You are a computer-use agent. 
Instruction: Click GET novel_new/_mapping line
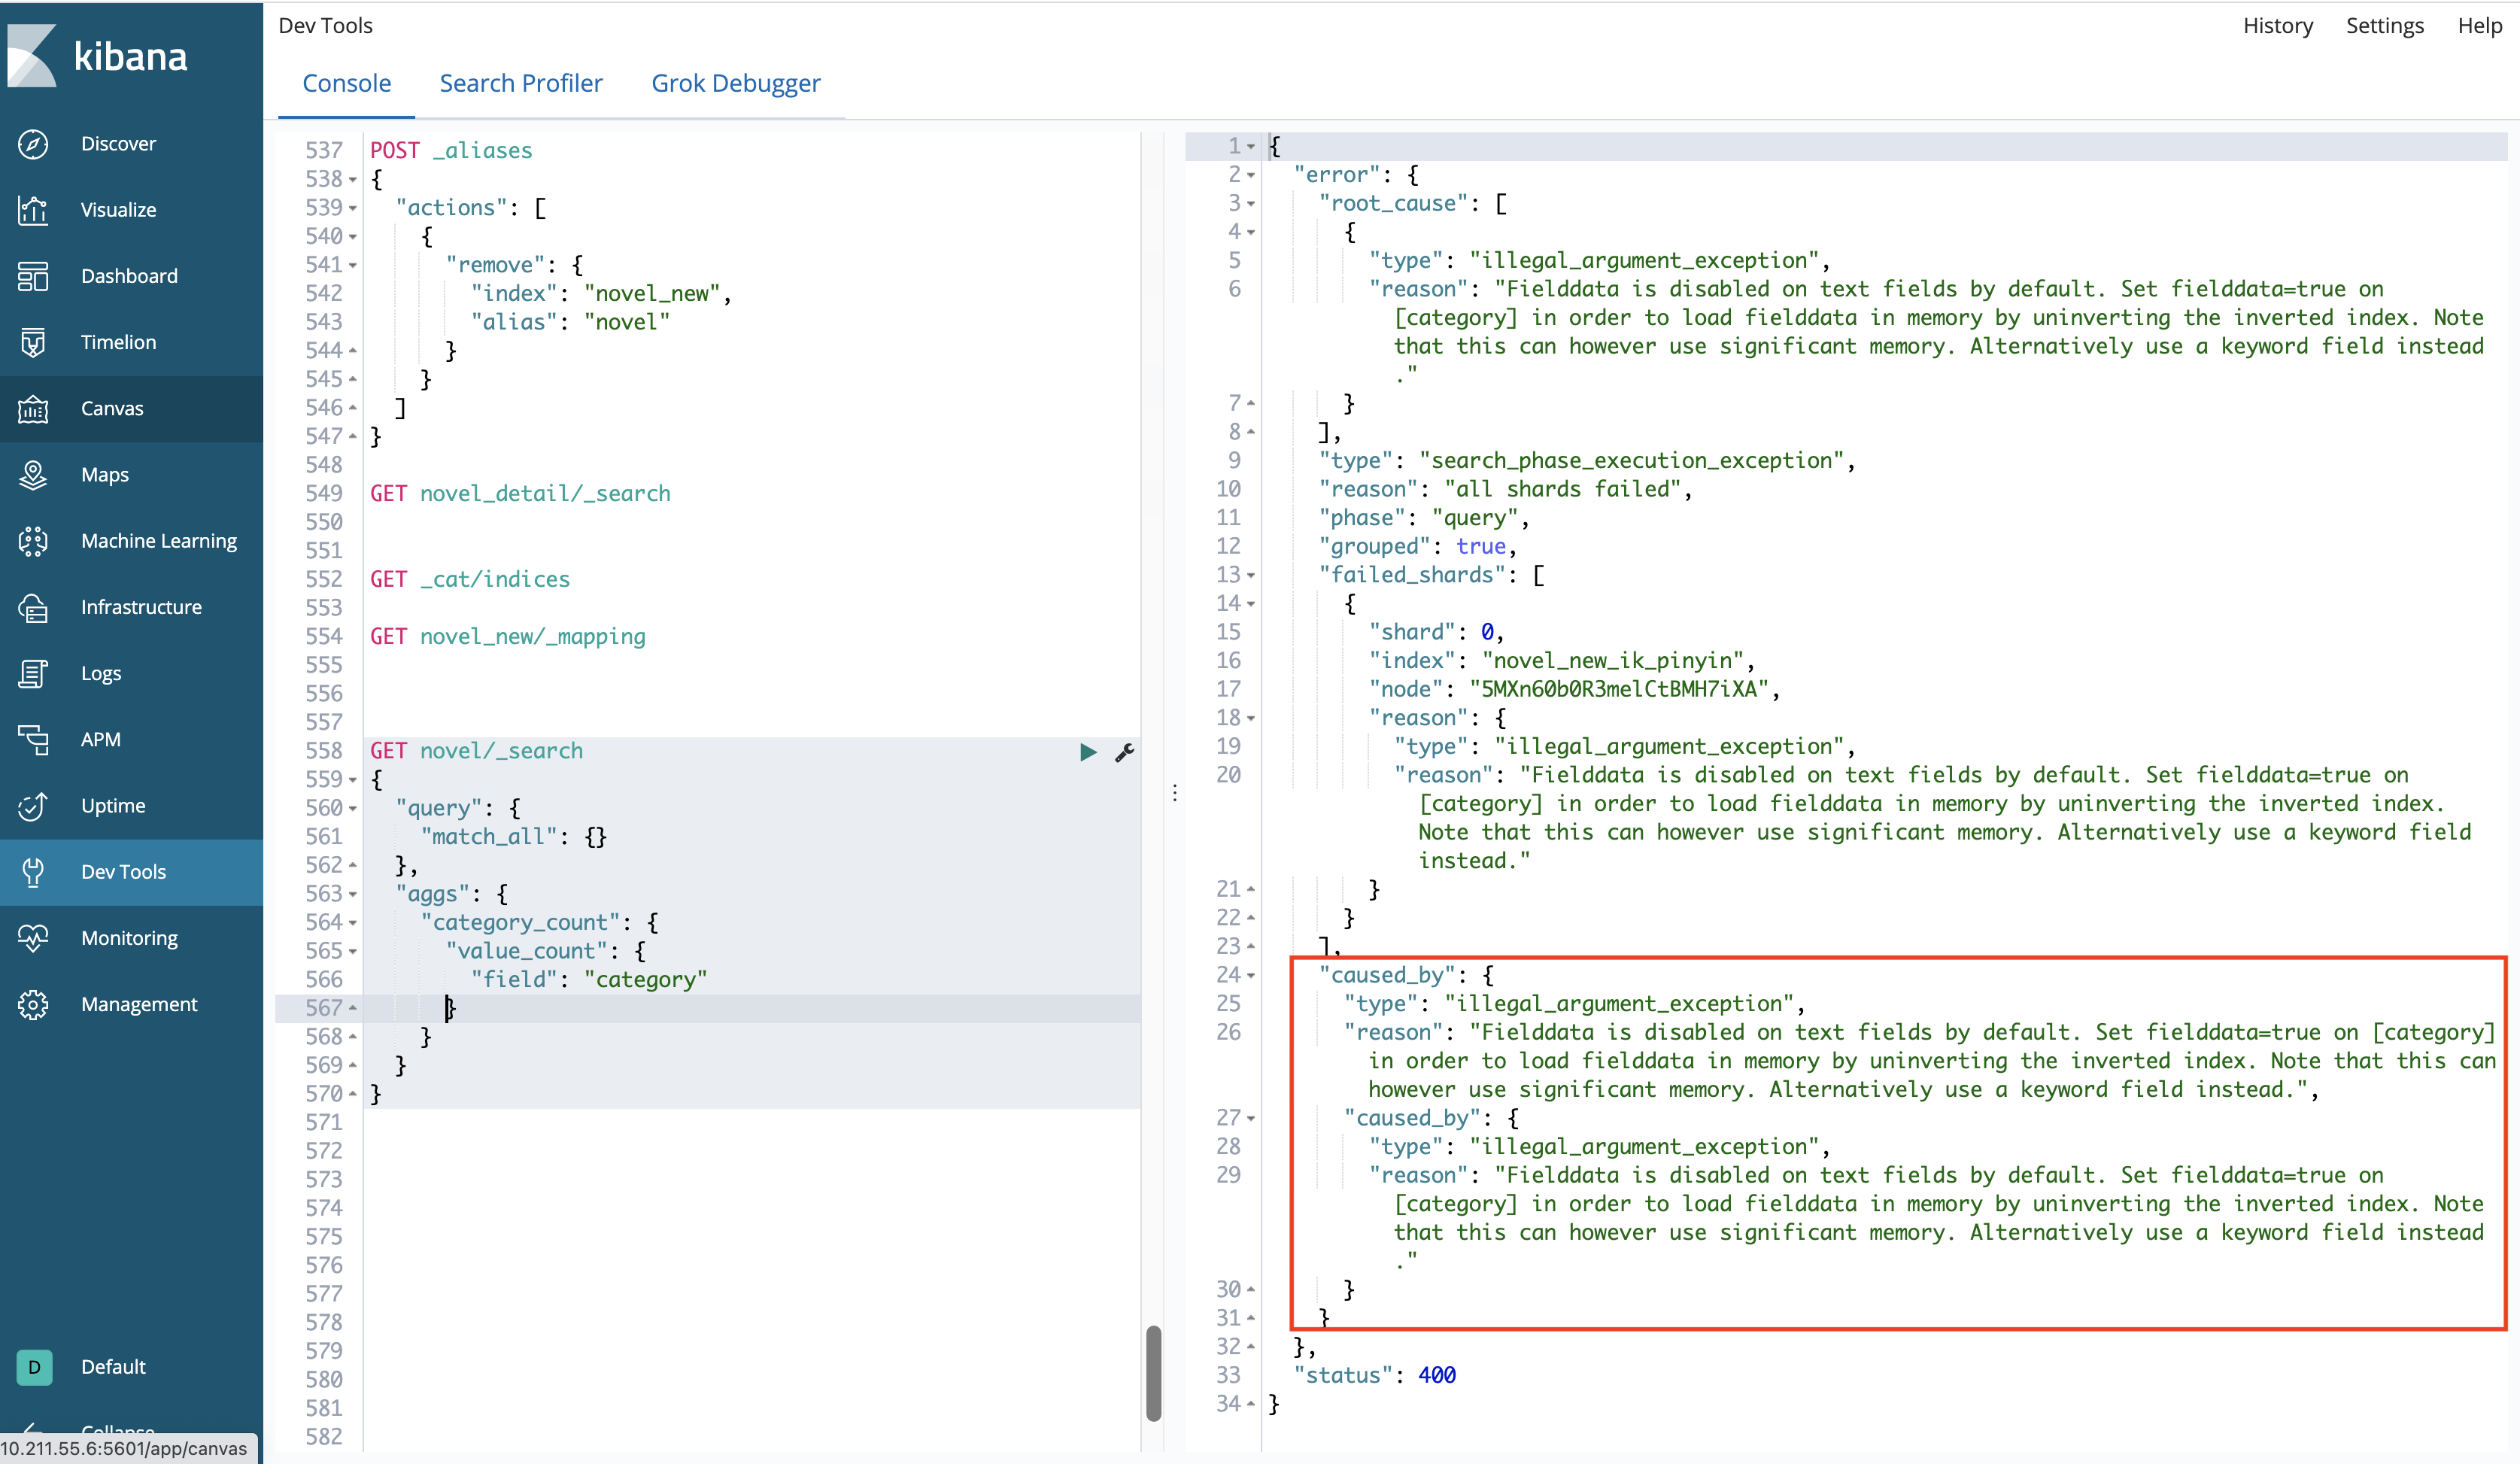pyautogui.click(x=508, y=637)
